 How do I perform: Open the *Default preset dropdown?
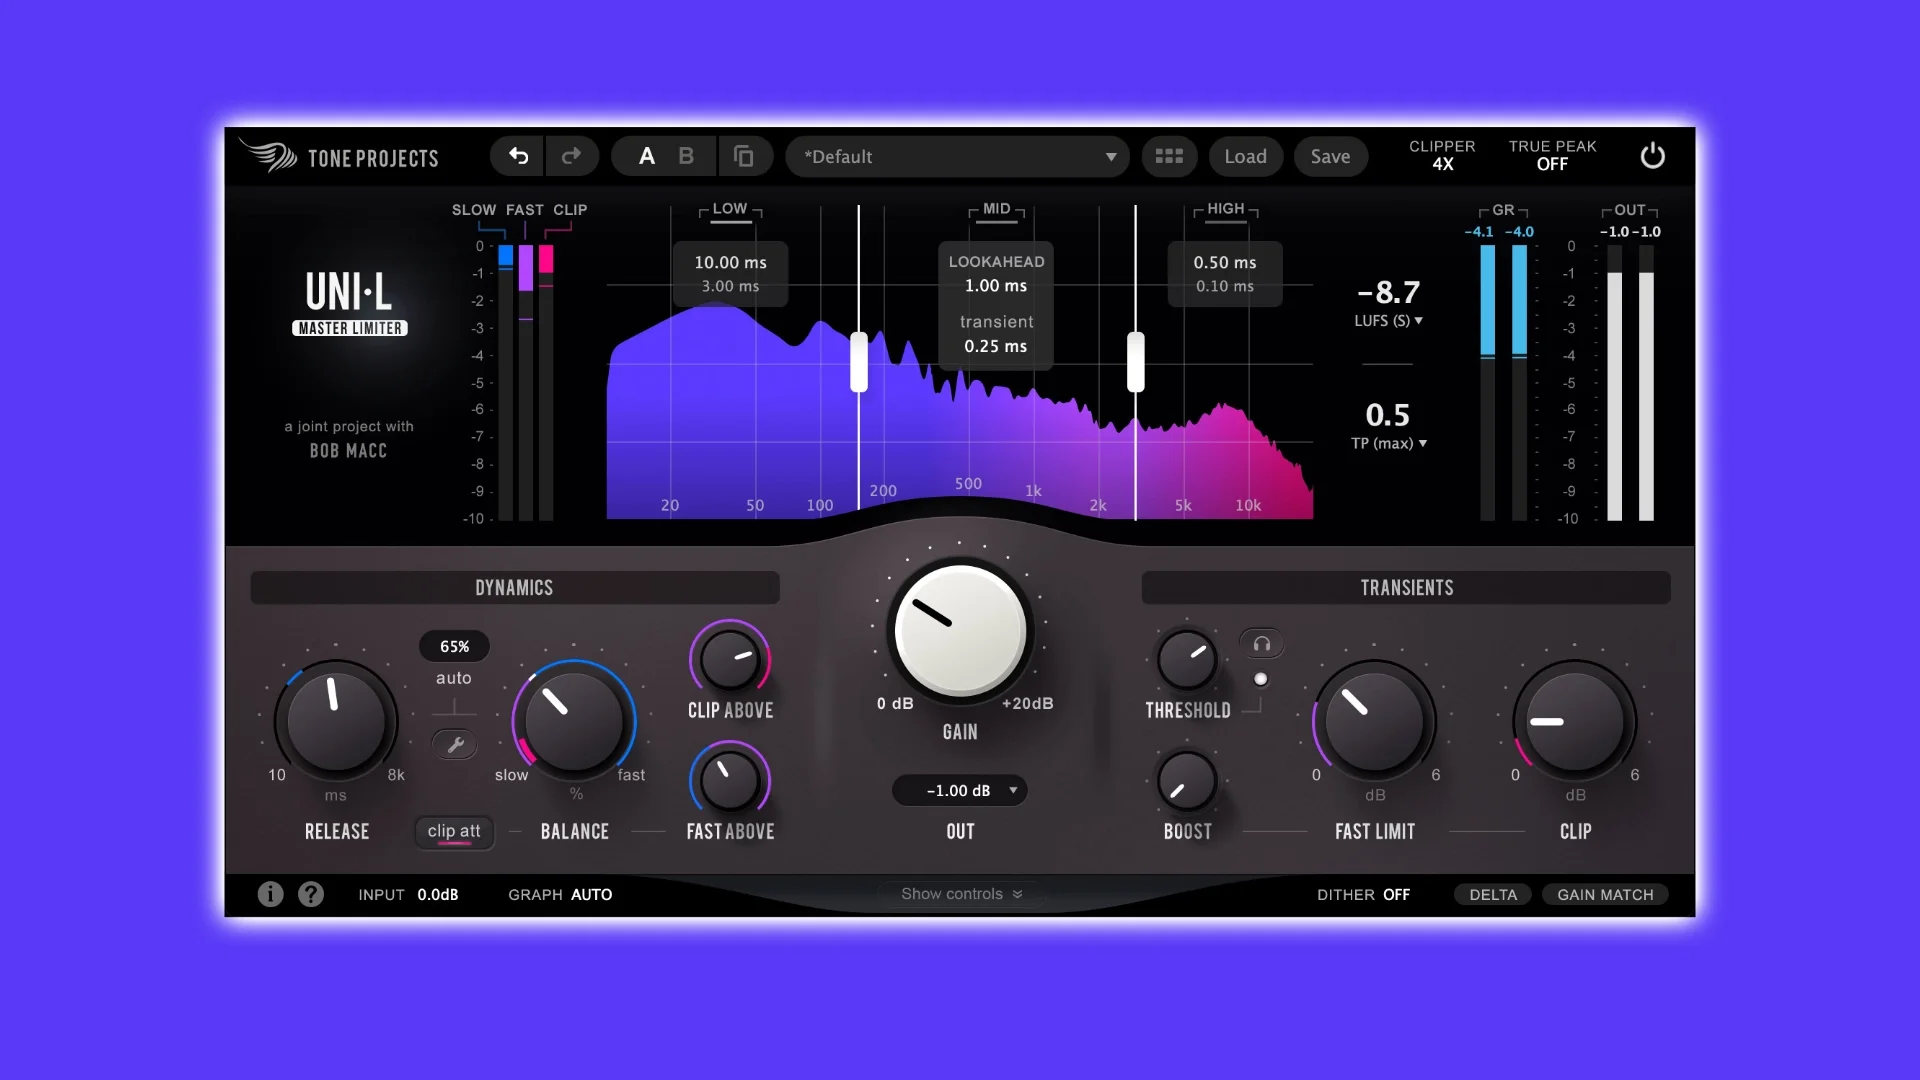958,157
